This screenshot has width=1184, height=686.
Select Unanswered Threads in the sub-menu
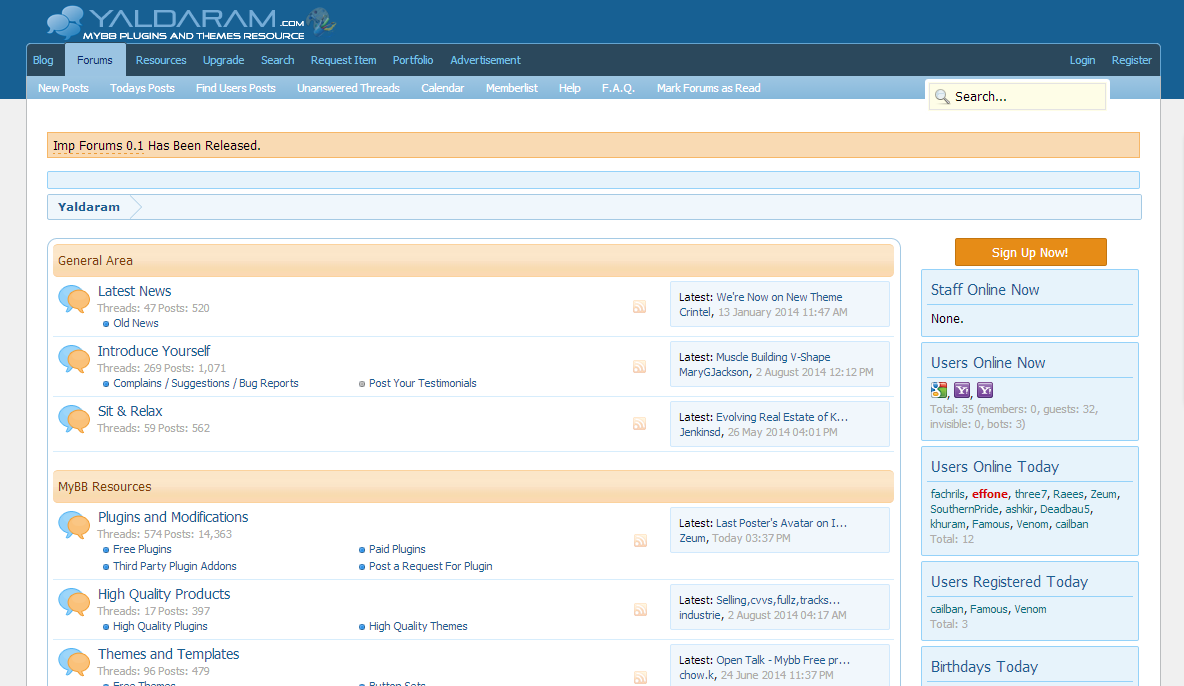coord(348,88)
